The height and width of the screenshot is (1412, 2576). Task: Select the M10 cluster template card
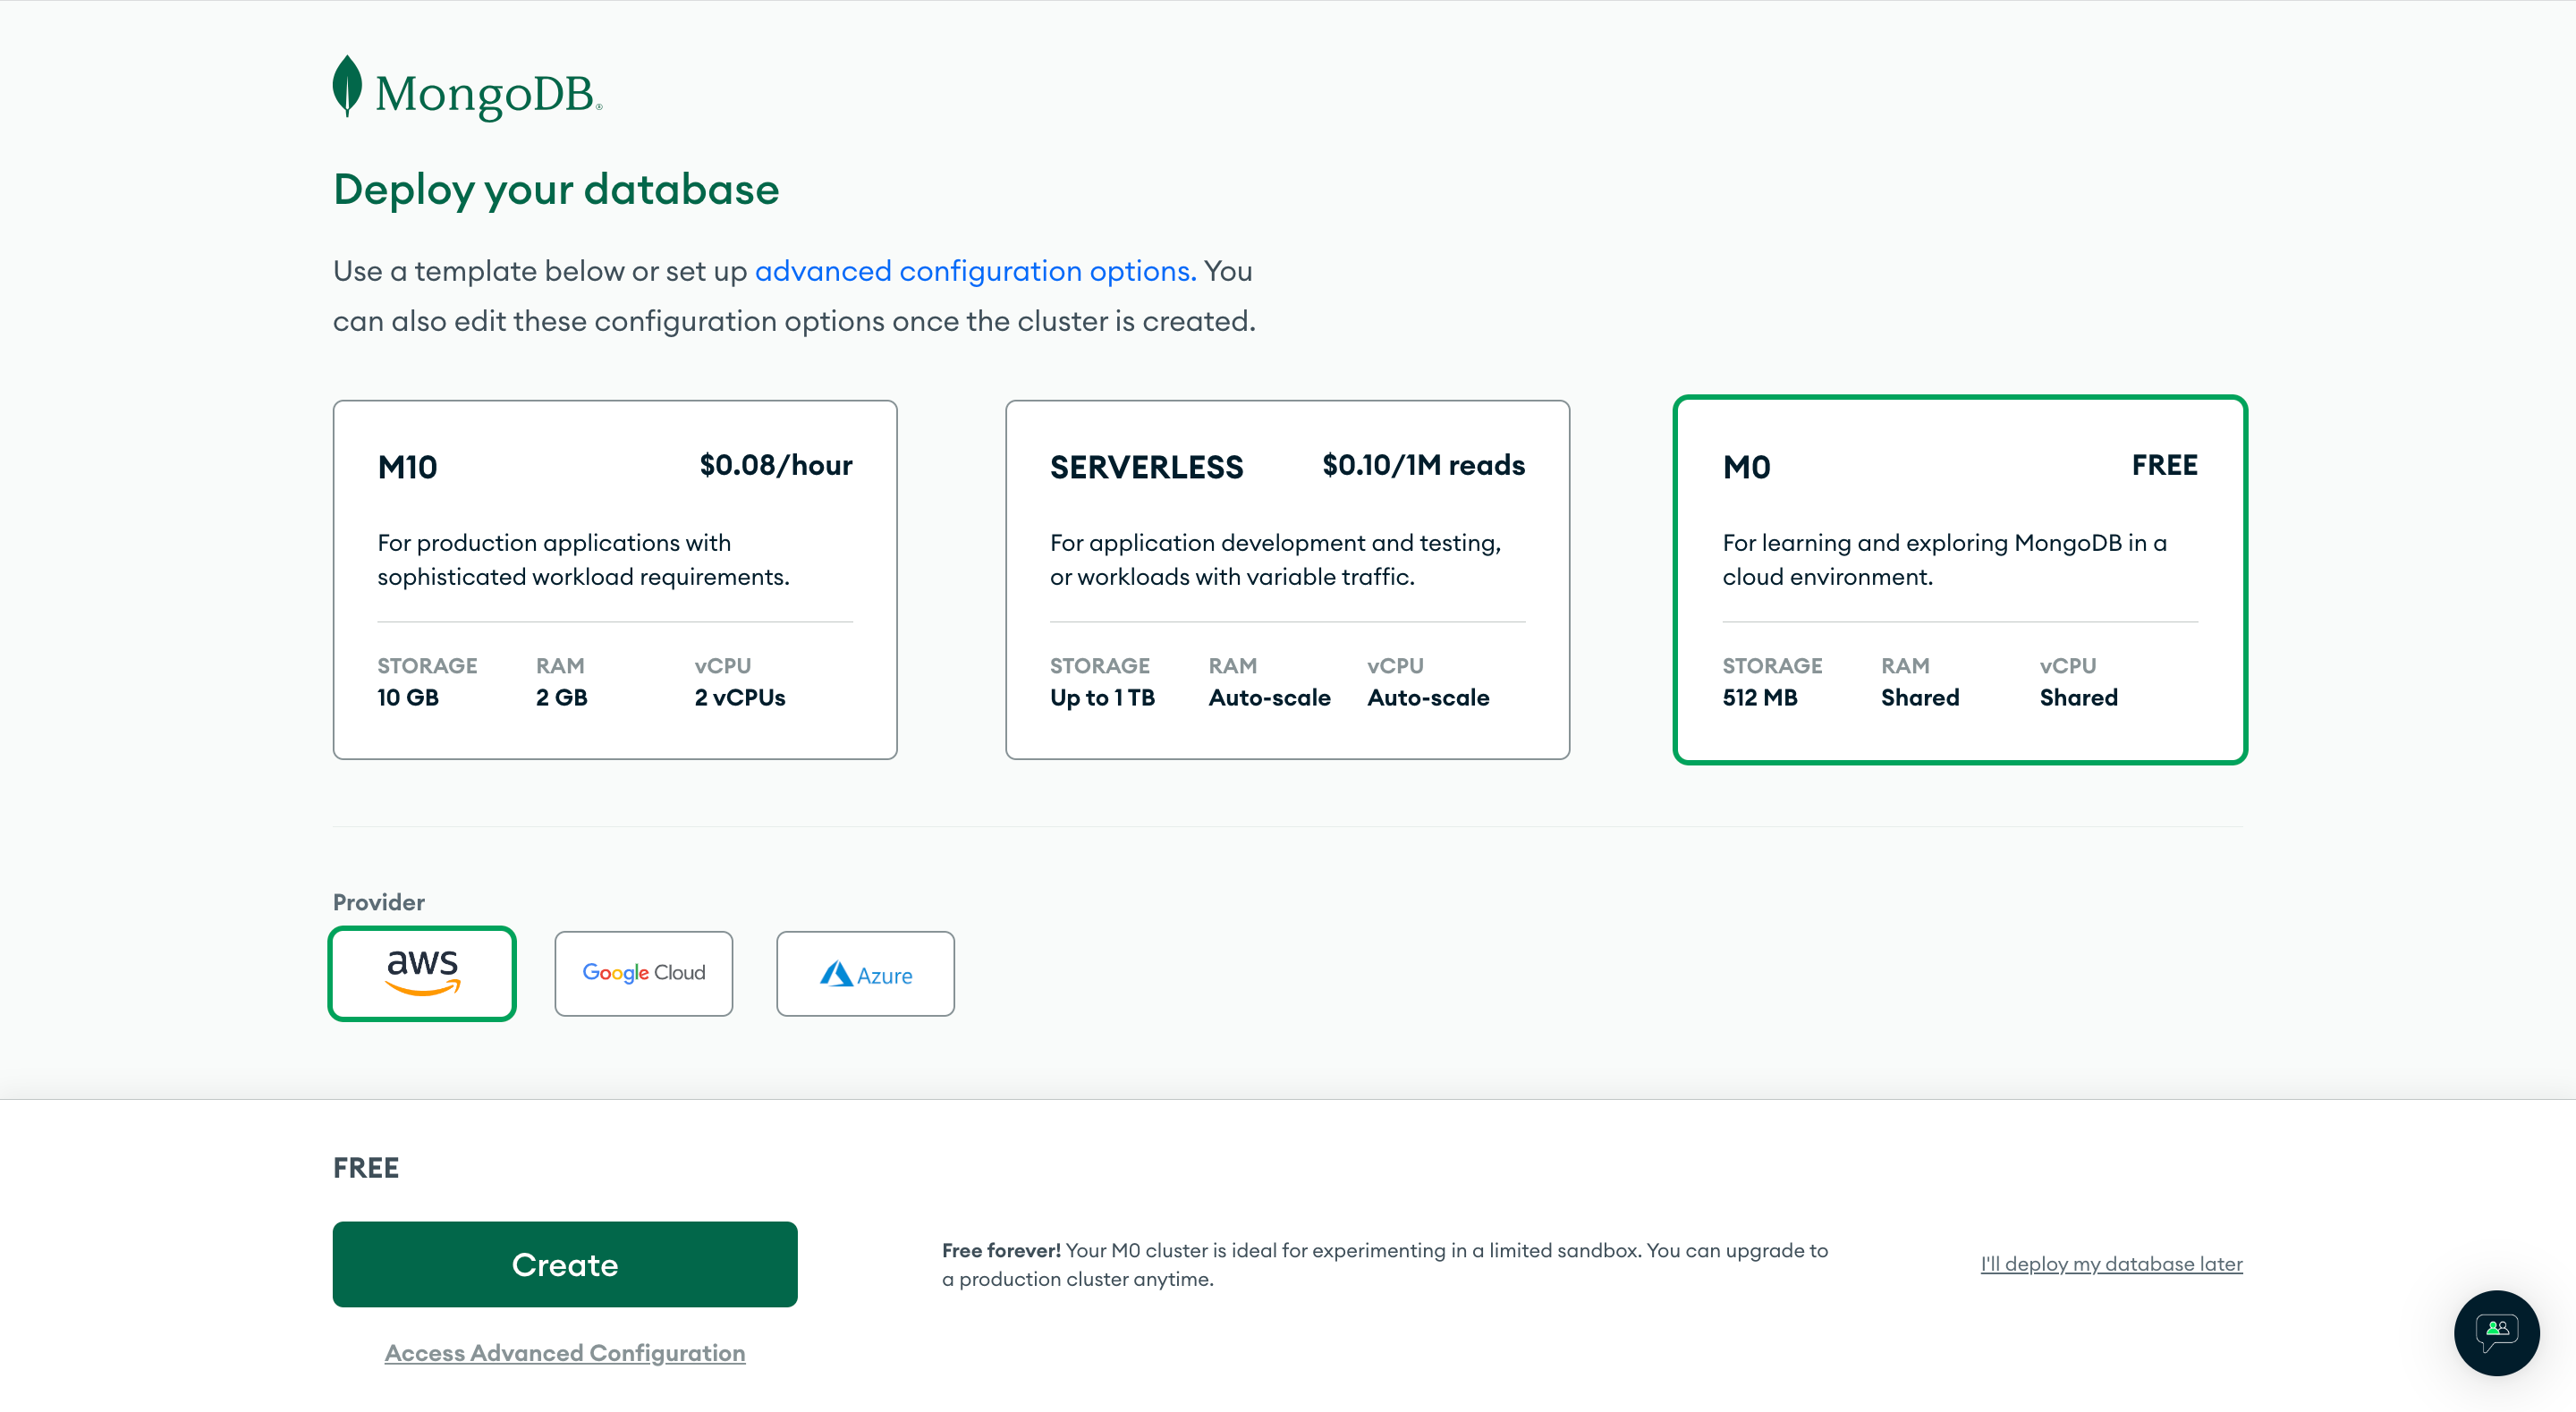(x=614, y=579)
